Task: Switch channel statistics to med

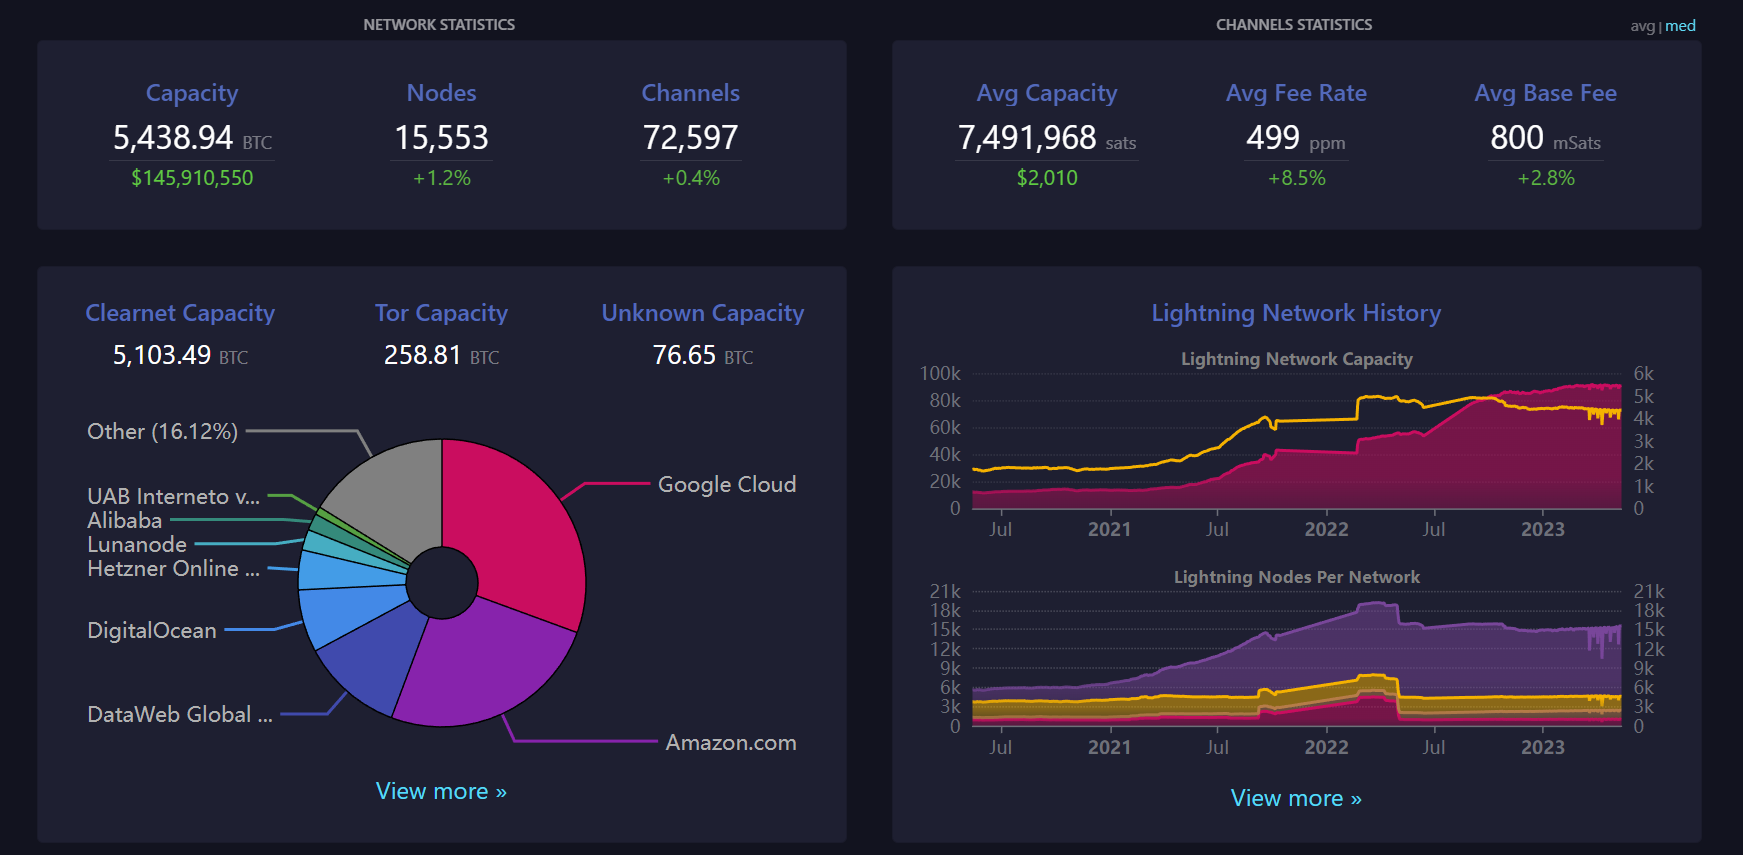Action: click(x=1680, y=26)
